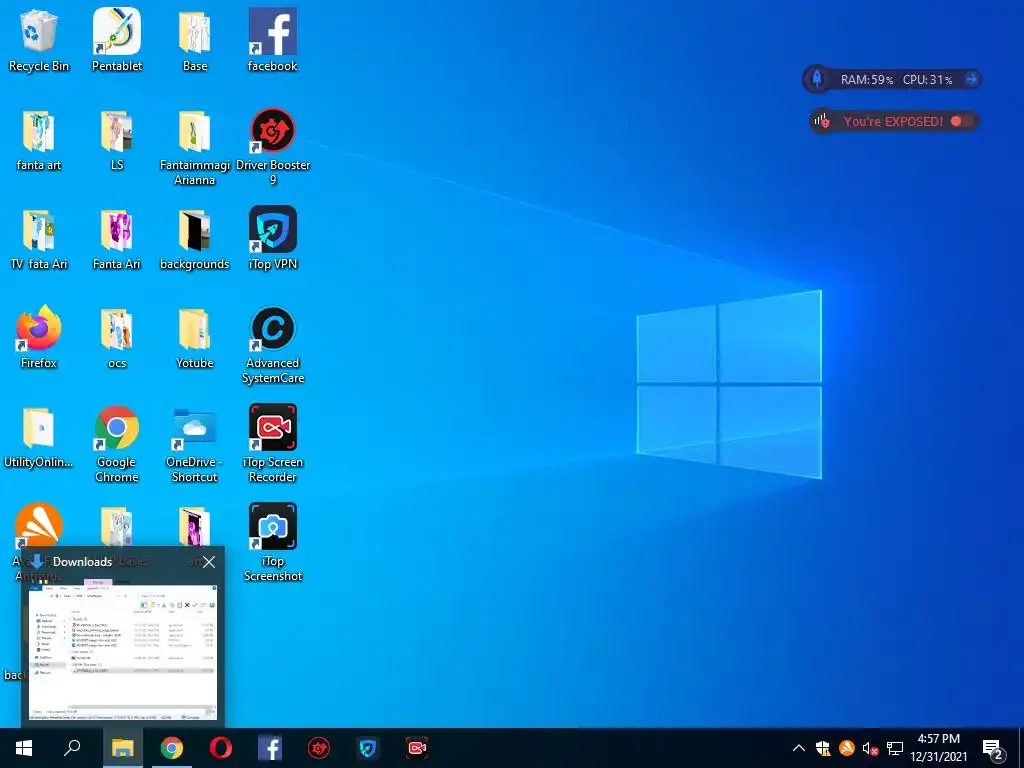Select the UtilityOnlin... folder
This screenshot has width=1024, height=768.
pos(39,438)
